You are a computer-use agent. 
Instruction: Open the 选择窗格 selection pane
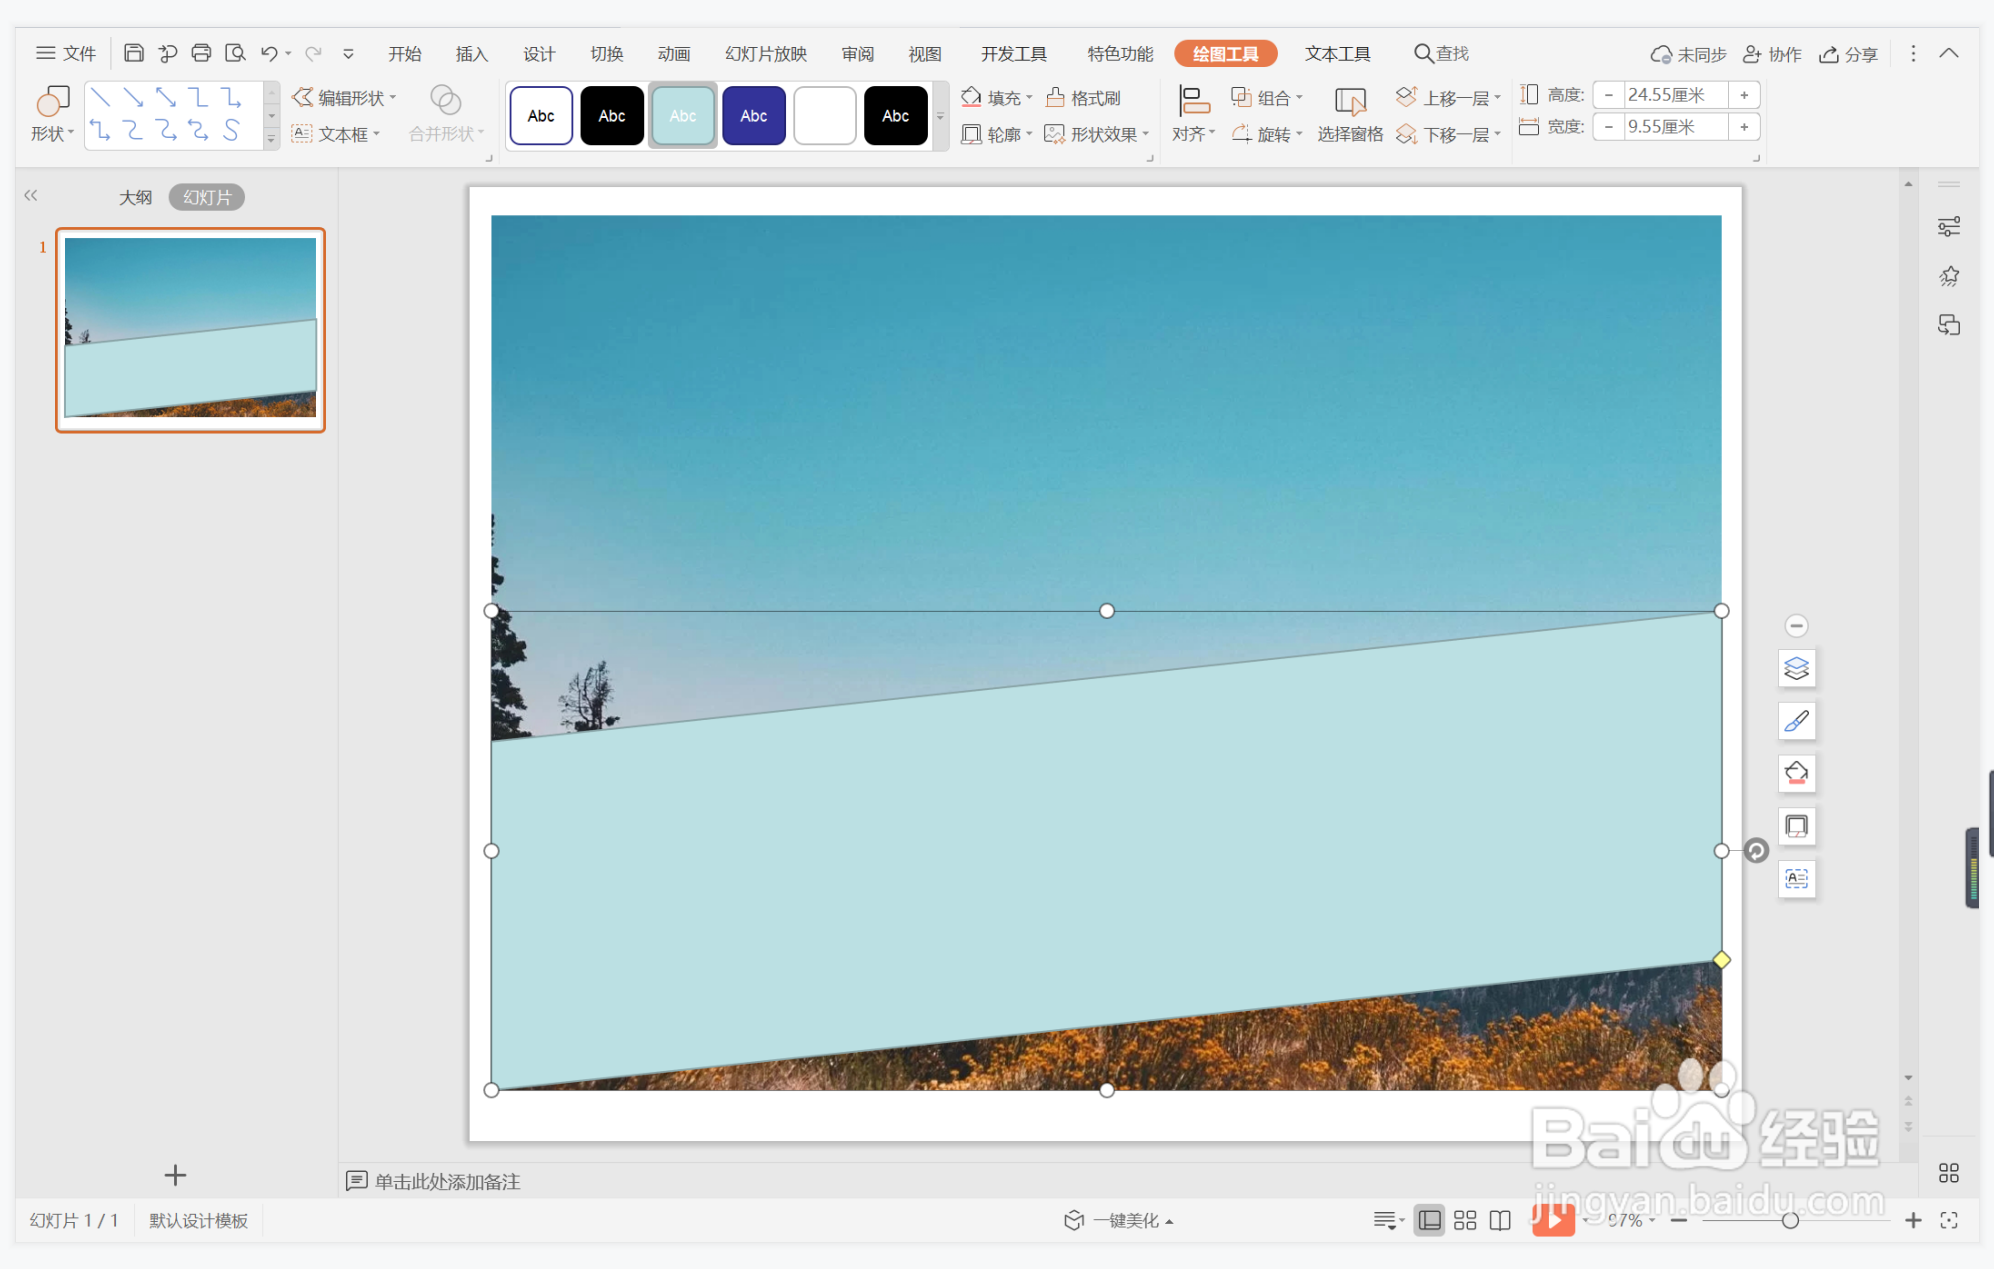point(1350,115)
